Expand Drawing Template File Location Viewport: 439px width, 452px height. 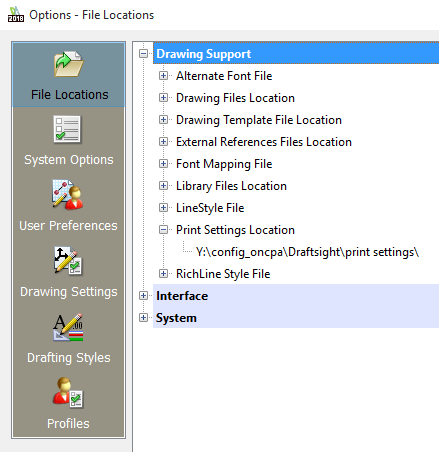[x=163, y=120]
